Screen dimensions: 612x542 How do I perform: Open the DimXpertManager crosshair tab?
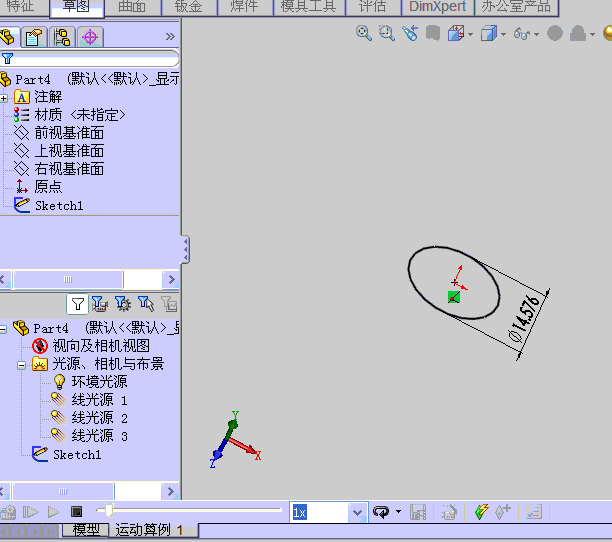pyautogui.click(x=90, y=37)
